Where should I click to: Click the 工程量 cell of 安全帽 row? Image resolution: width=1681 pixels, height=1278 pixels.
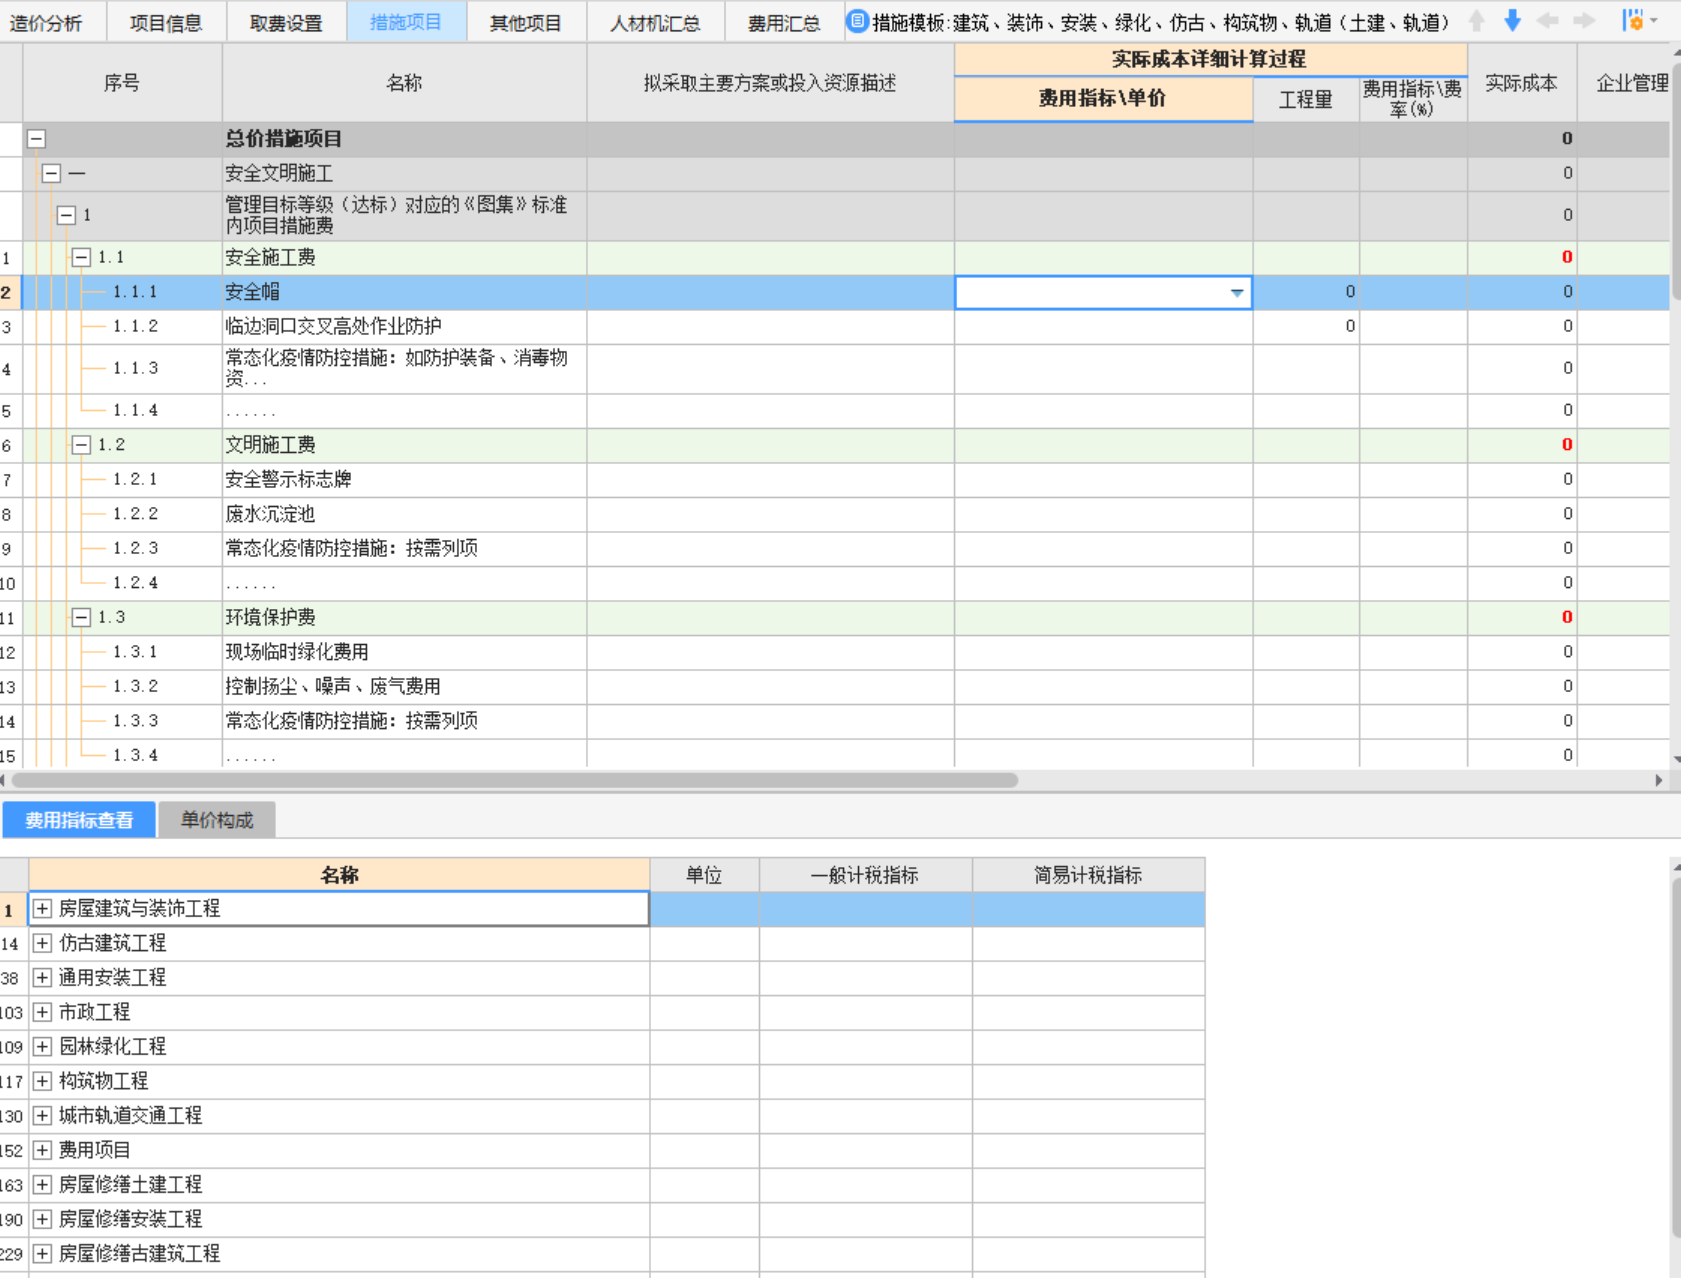[1306, 292]
